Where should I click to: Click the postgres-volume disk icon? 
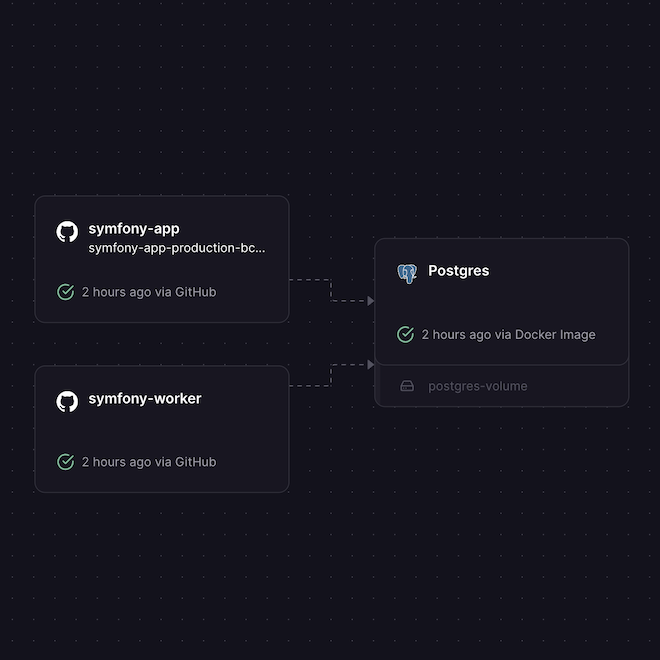pyautogui.click(x=407, y=386)
